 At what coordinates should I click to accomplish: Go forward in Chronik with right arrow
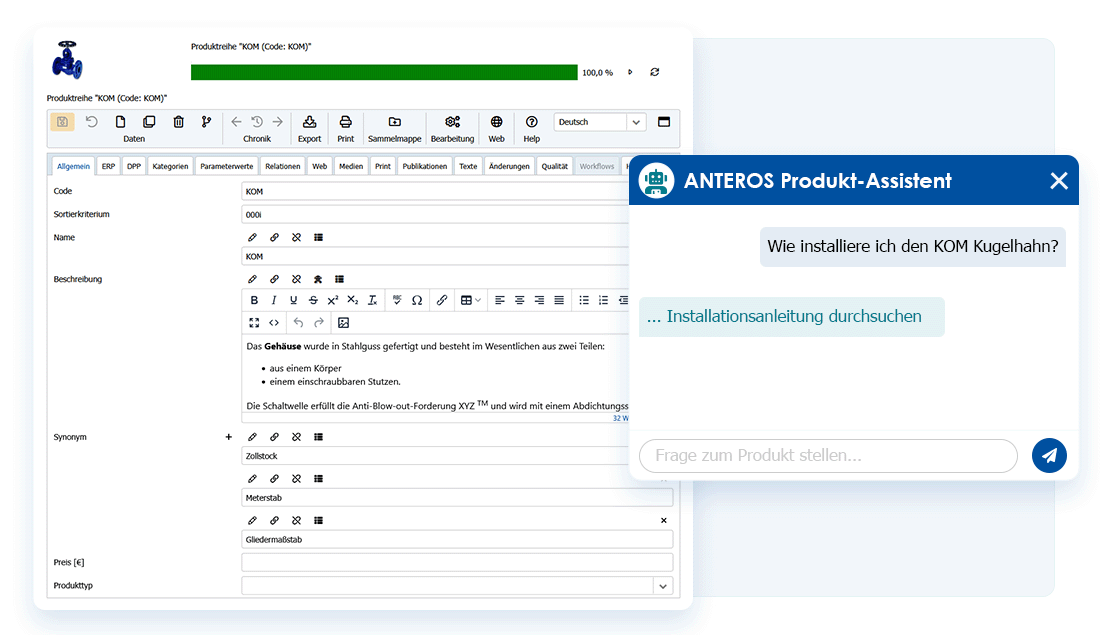click(x=278, y=122)
